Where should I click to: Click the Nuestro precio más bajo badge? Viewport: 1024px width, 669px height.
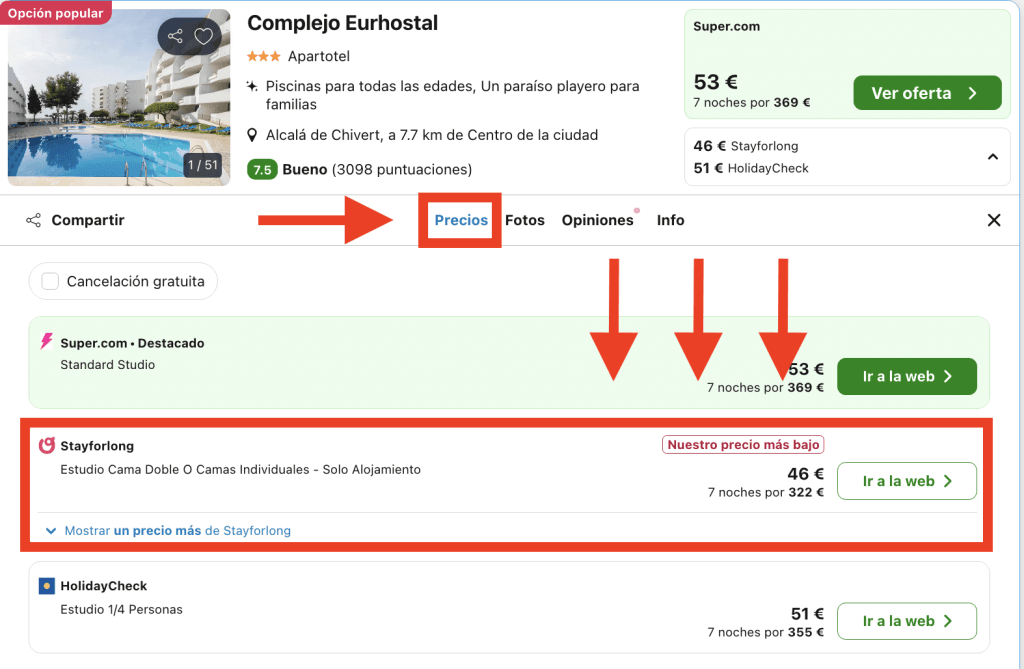743,445
